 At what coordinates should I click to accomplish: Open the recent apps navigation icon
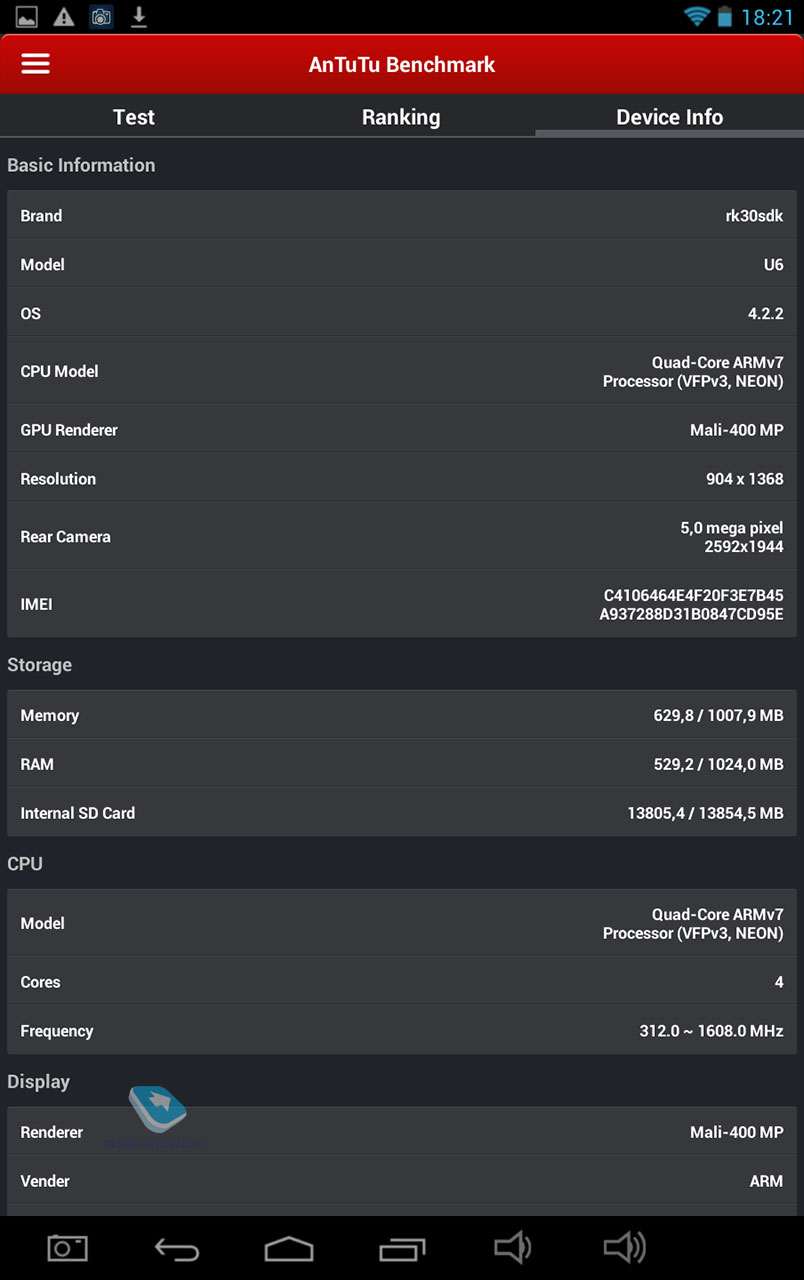click(401, 1248)
